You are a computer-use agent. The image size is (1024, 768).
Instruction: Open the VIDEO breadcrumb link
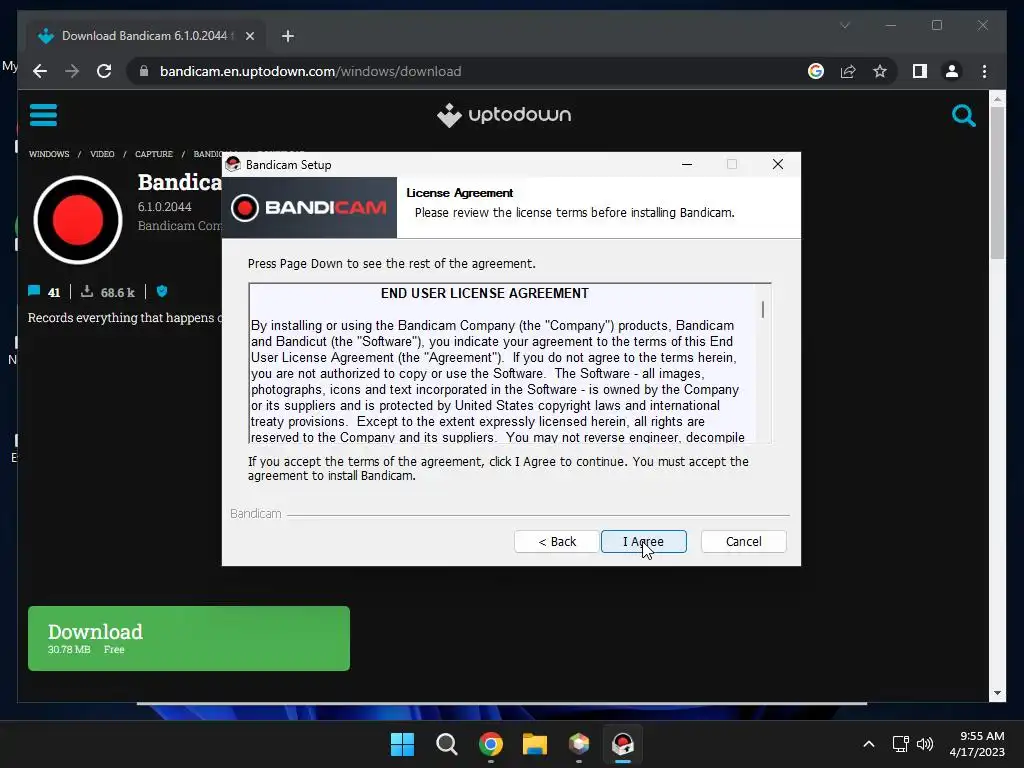pos(102,154)
